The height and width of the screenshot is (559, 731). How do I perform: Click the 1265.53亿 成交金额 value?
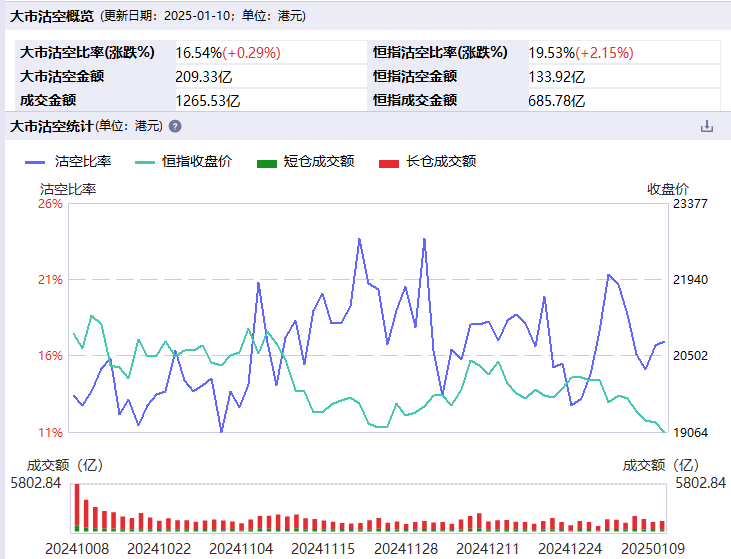(208, 100)
